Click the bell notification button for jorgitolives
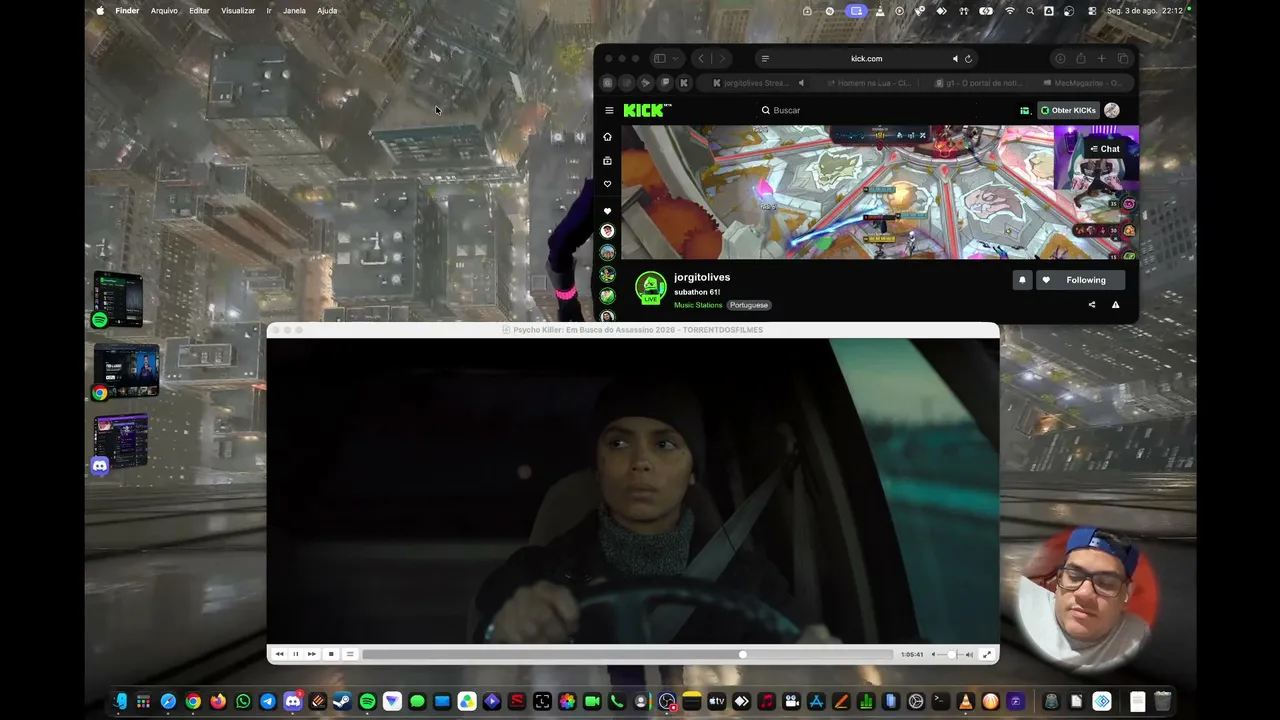Image resolution: width=1280 pixels, height=720 pixels. [1022, 280]
